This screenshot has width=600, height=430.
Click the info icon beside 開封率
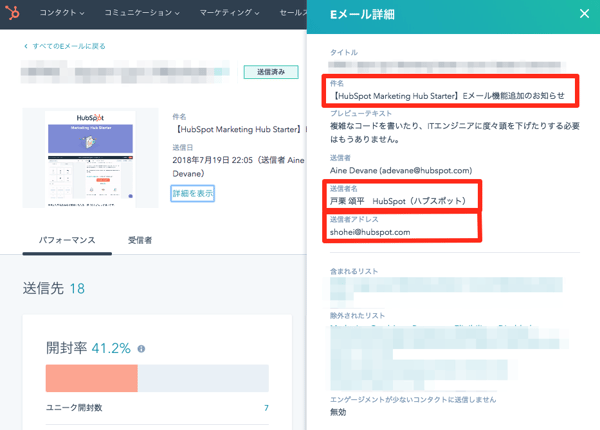click(141, 349)
